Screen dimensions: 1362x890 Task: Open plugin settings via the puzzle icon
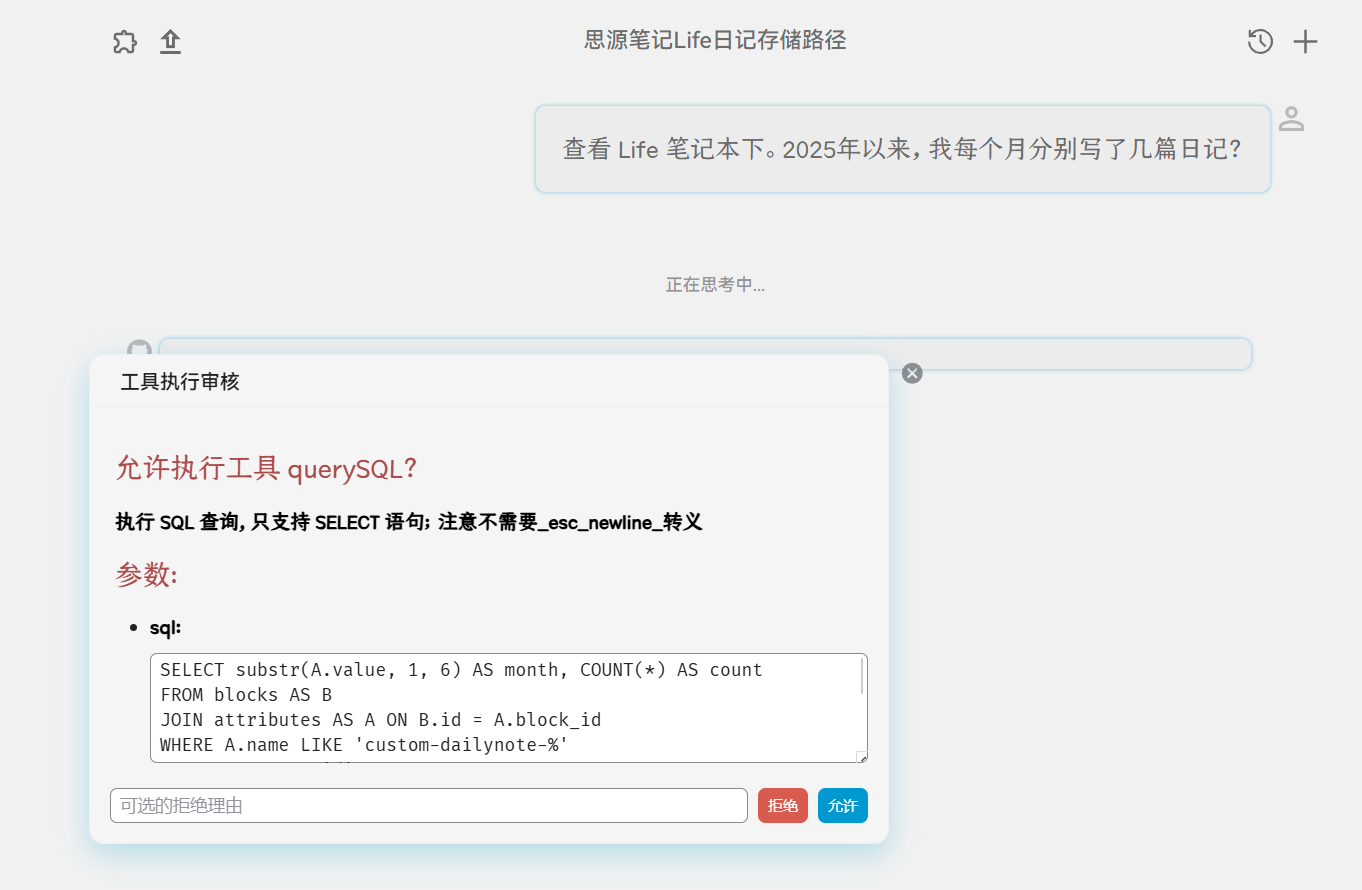tap(124, 42)
